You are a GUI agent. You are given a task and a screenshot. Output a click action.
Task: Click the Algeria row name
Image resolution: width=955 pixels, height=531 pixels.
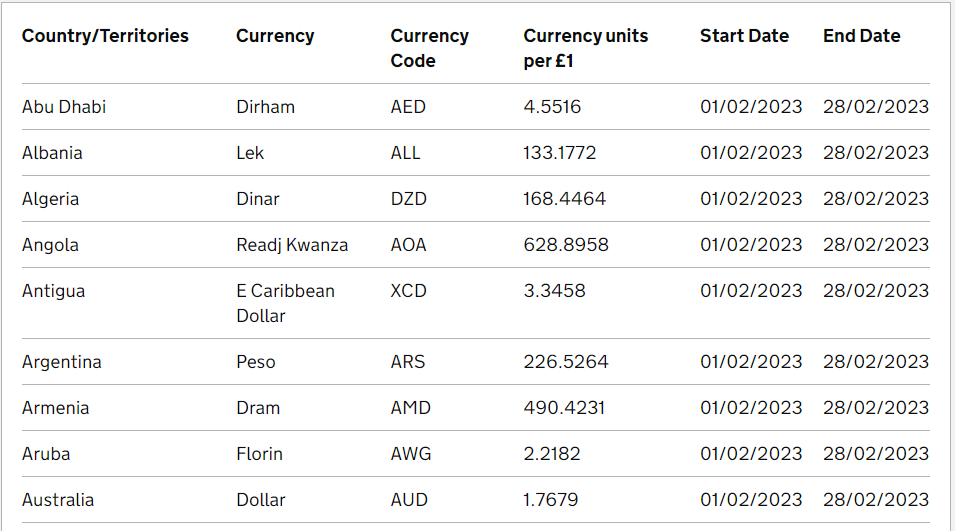pyautogui.click(x=50, y=199)
